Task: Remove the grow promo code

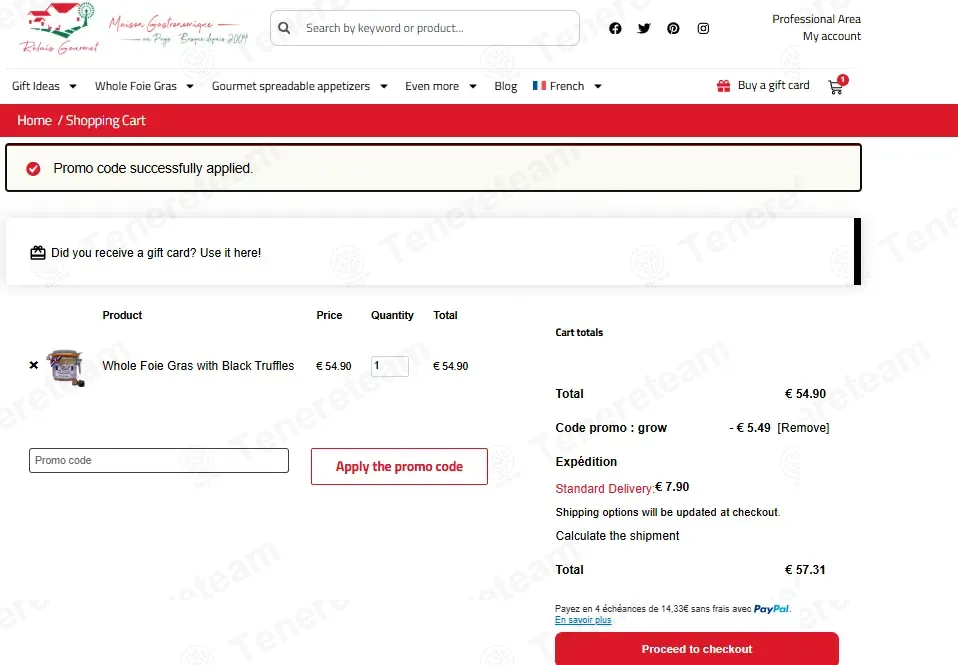Action: click(x=803, y=428)
